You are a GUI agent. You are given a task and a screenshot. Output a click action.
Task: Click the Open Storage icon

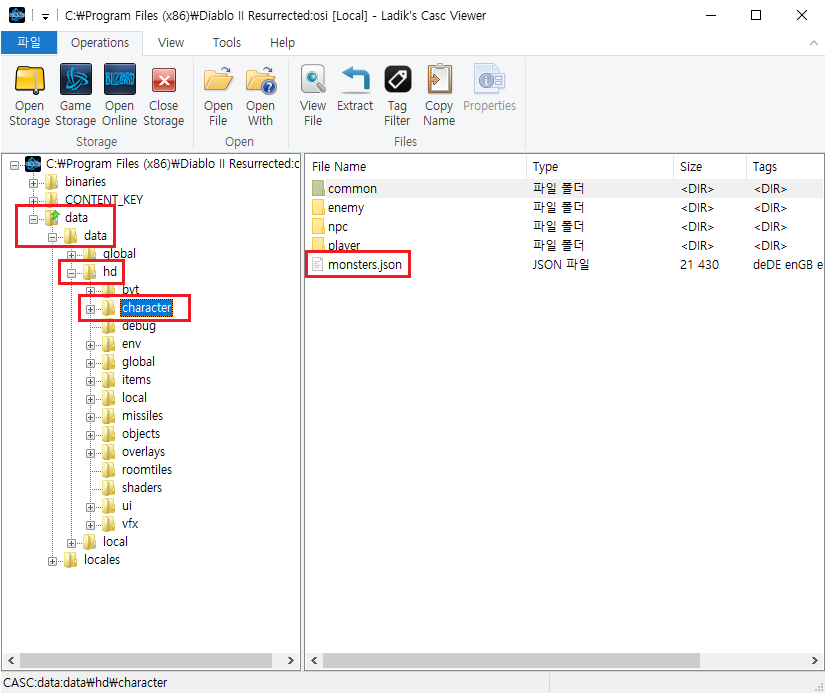[x=30, y=80]
